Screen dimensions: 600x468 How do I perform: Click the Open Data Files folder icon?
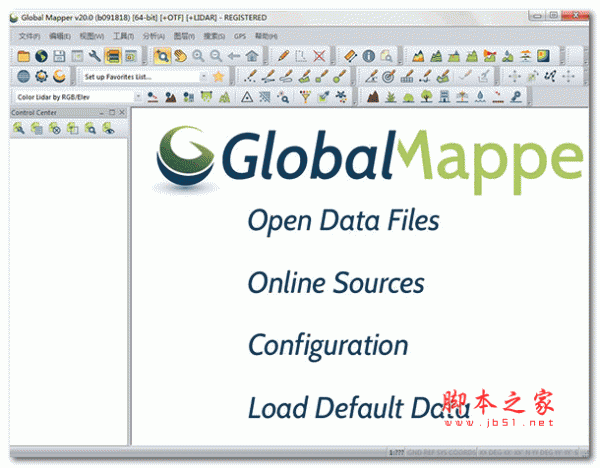[23, 56]
